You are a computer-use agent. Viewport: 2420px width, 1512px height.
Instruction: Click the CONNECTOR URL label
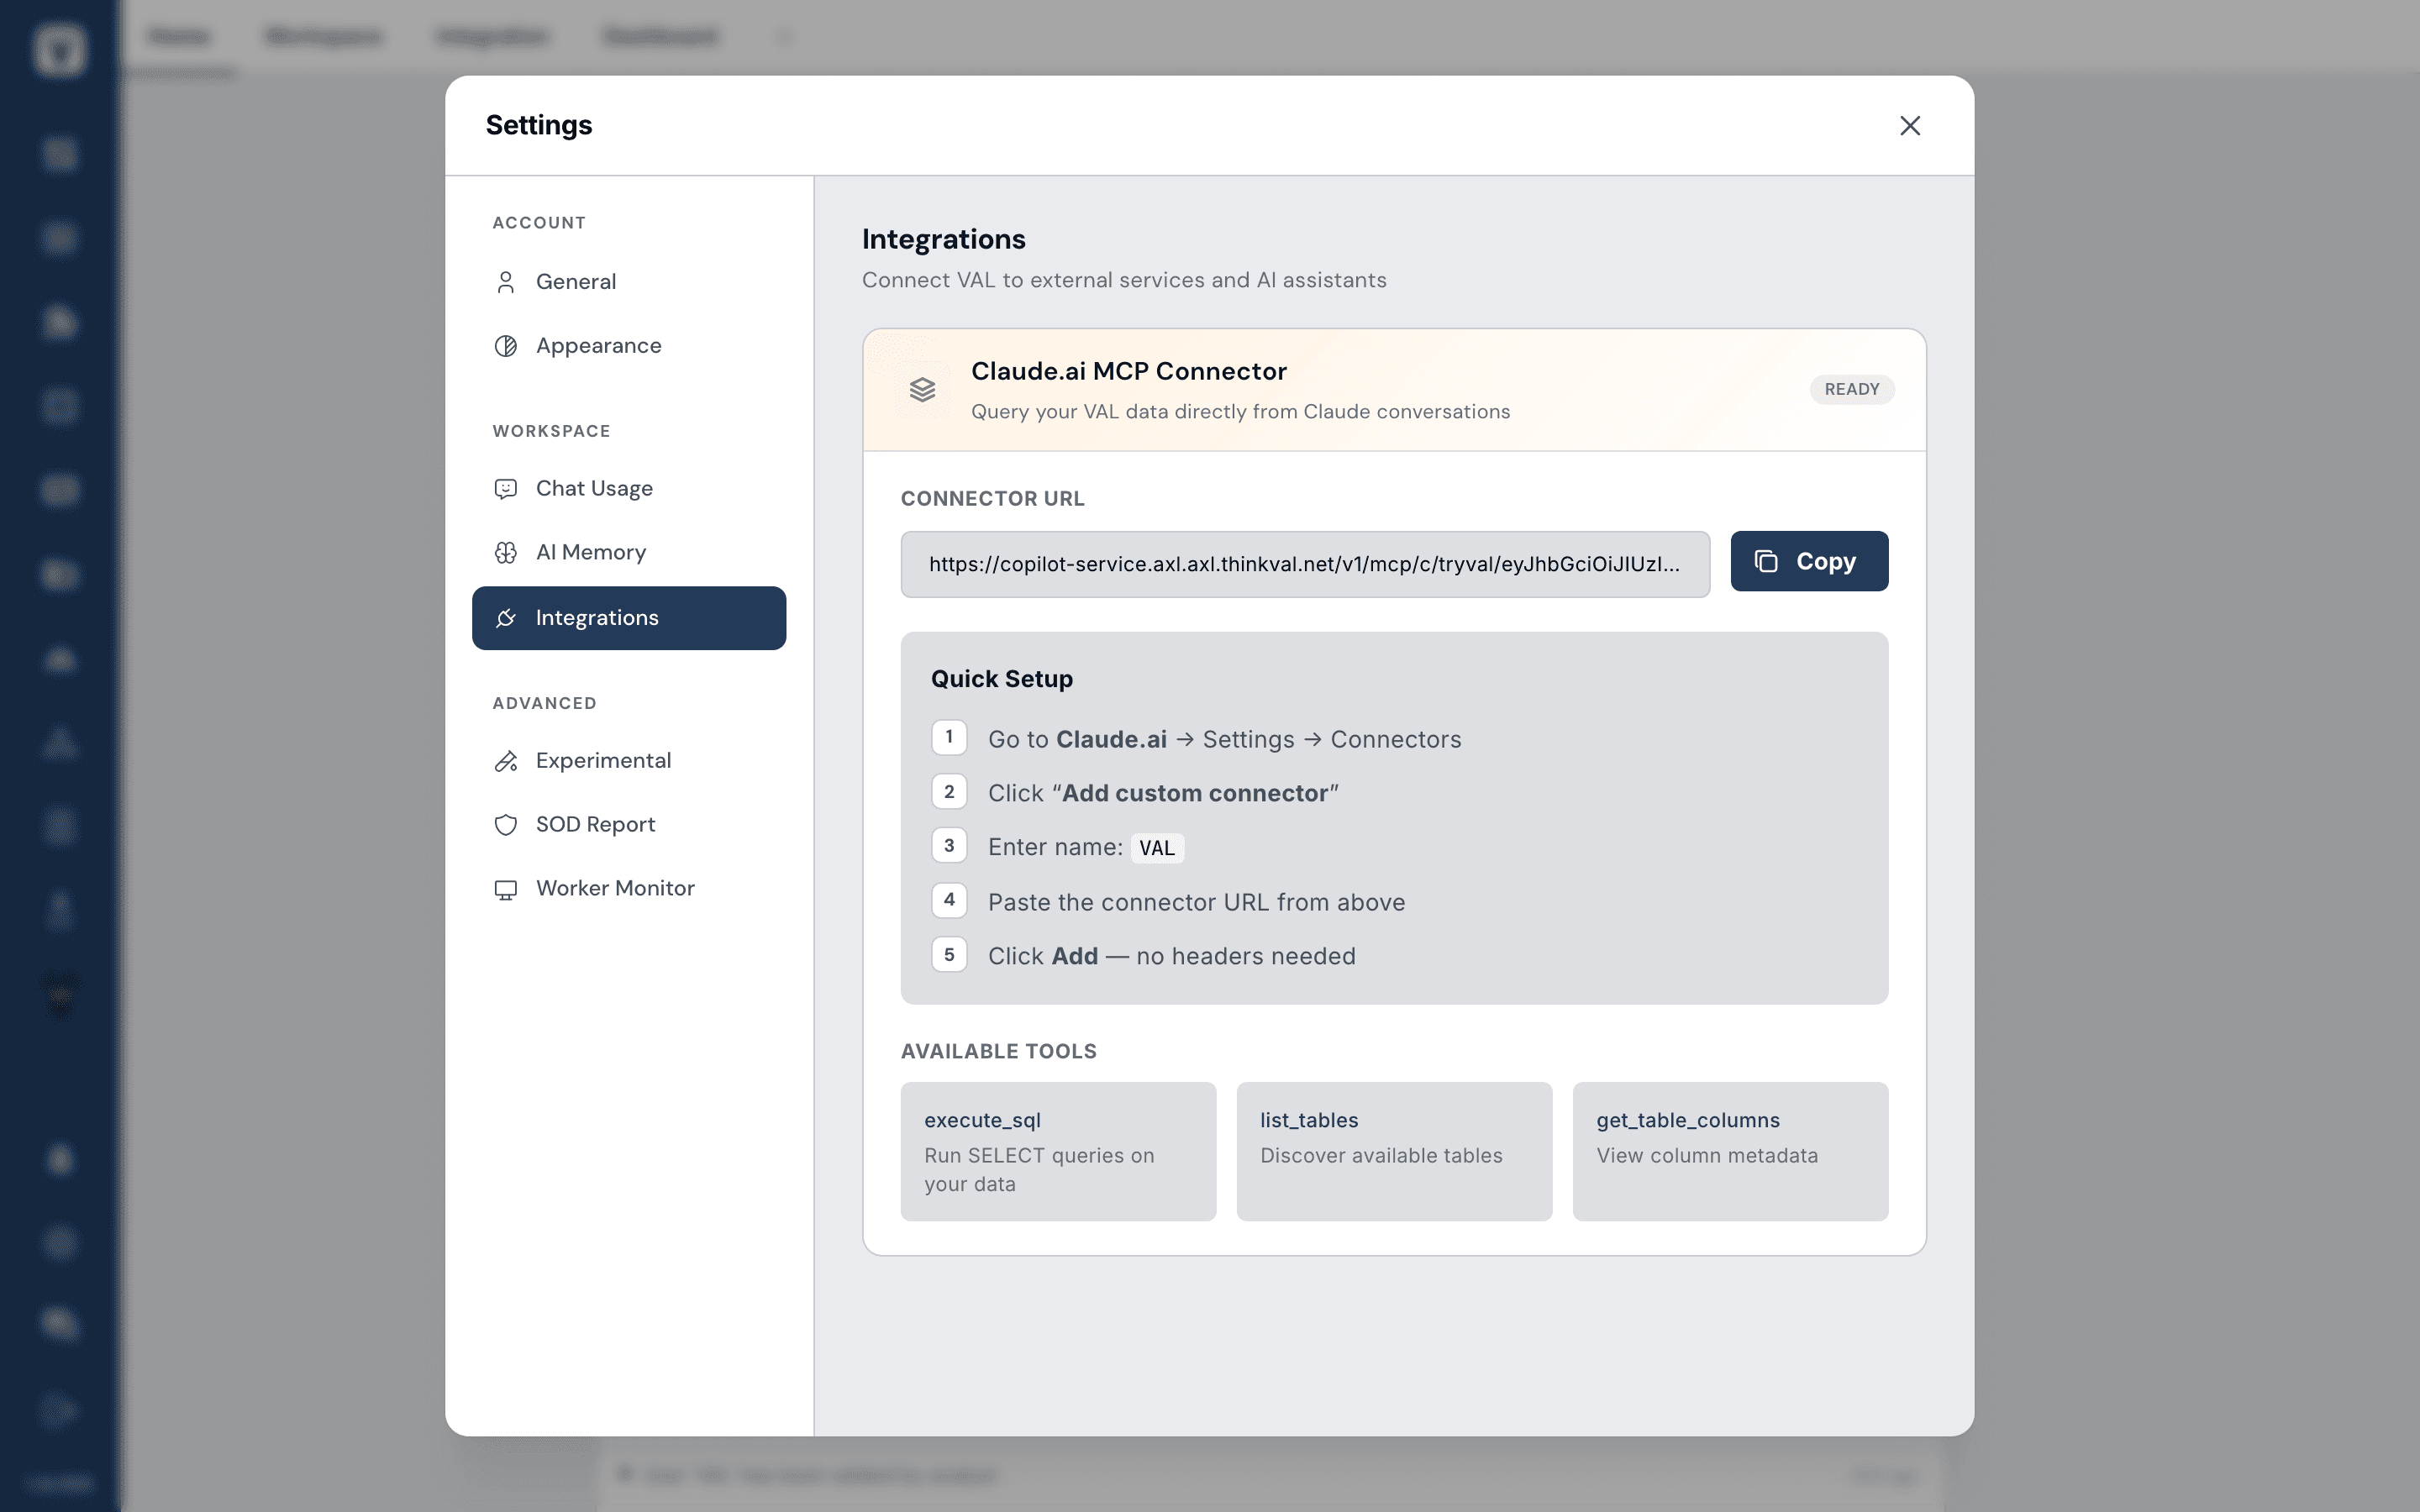point(993,498)
